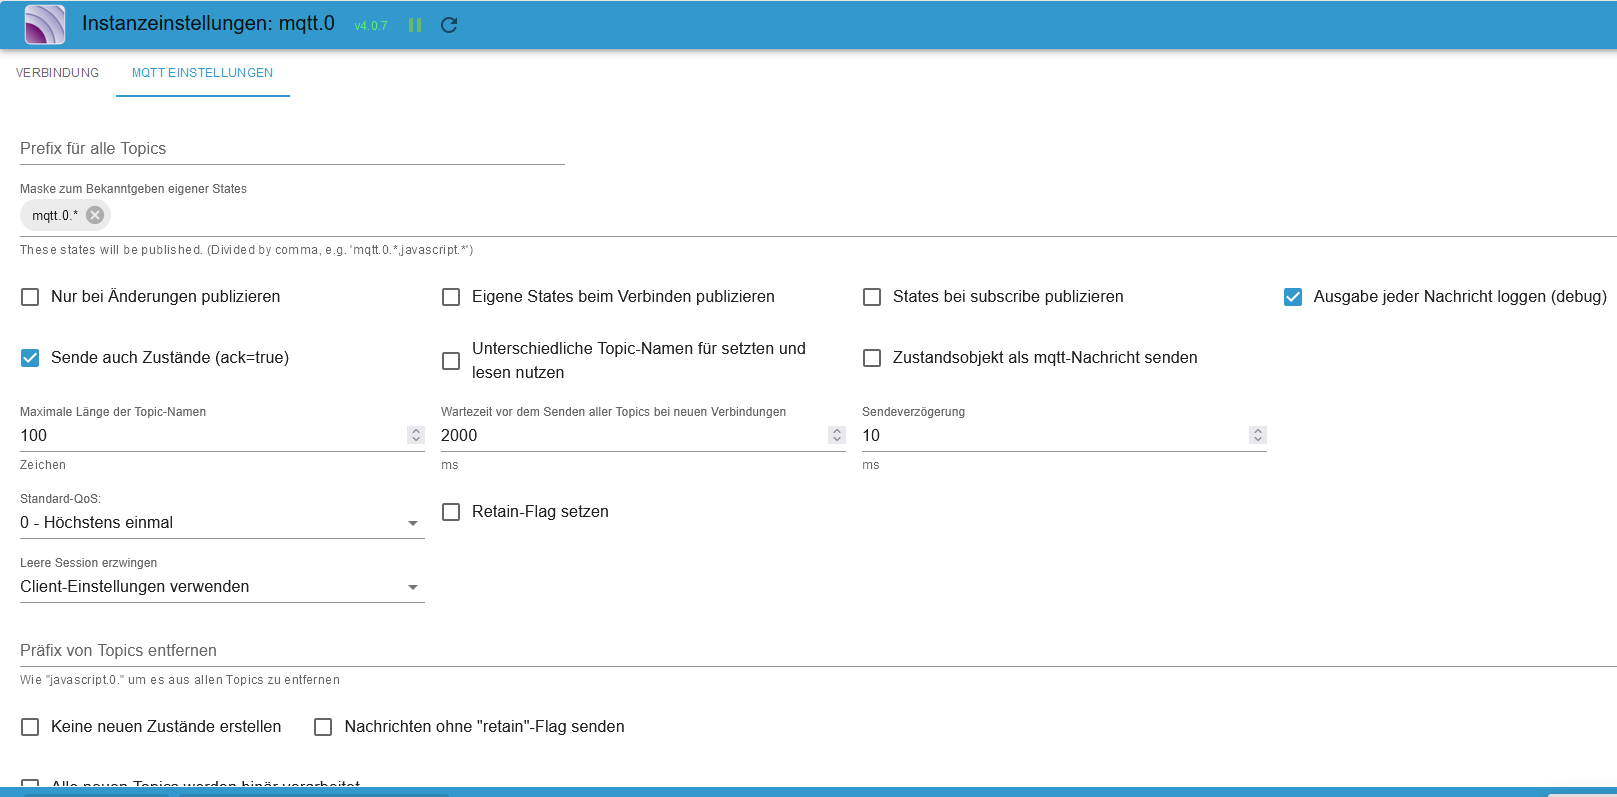This screenshot has width=1617, height=797.
Task: Remove the mqtt.0.* chip
Action: [95, 215]
